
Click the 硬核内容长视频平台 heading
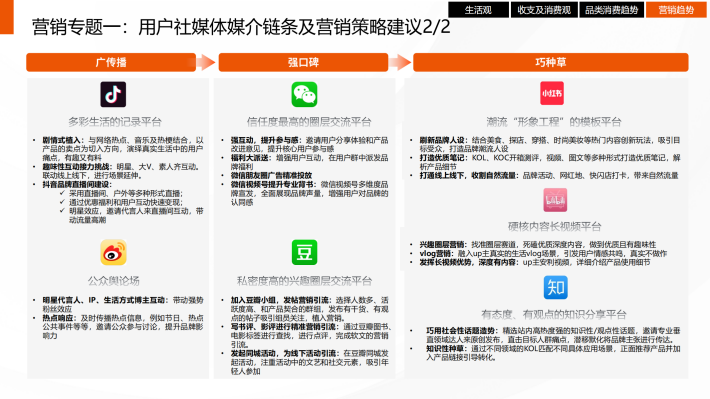pos(555,226)
